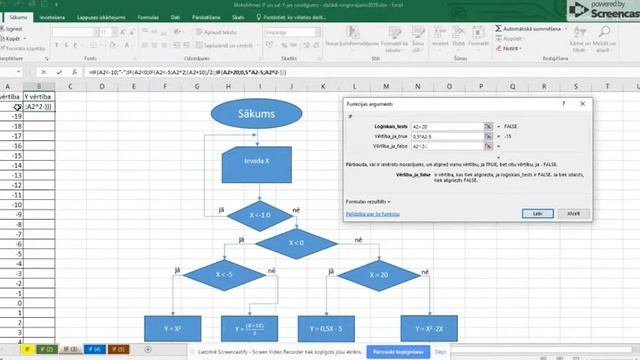Viewport: 640px width, 360px height.
Task: Click the blue stop sharing button
Action: tap(398, 351)
